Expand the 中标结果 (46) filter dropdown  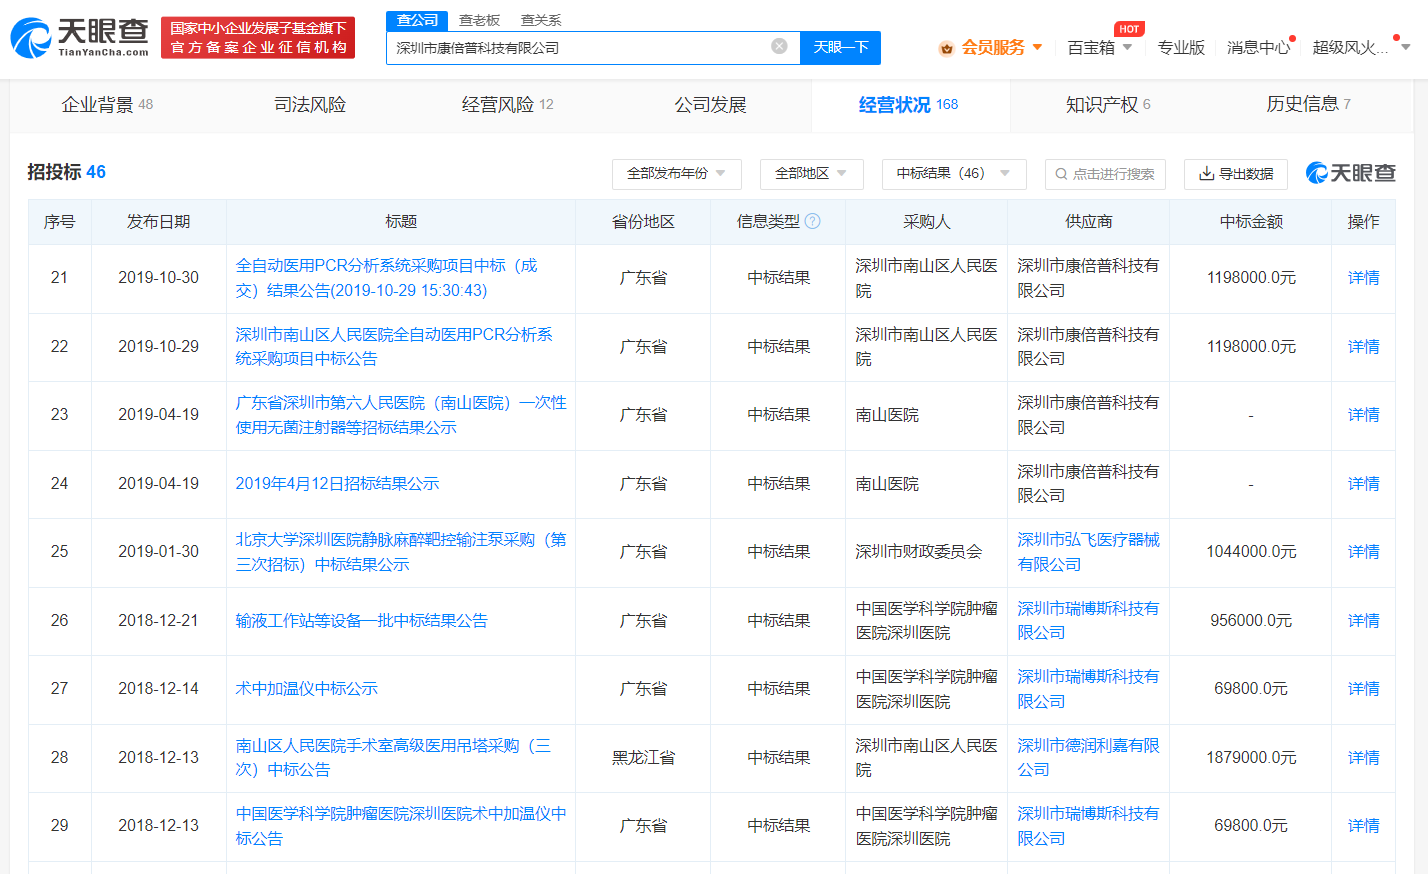tap(950, 174)
